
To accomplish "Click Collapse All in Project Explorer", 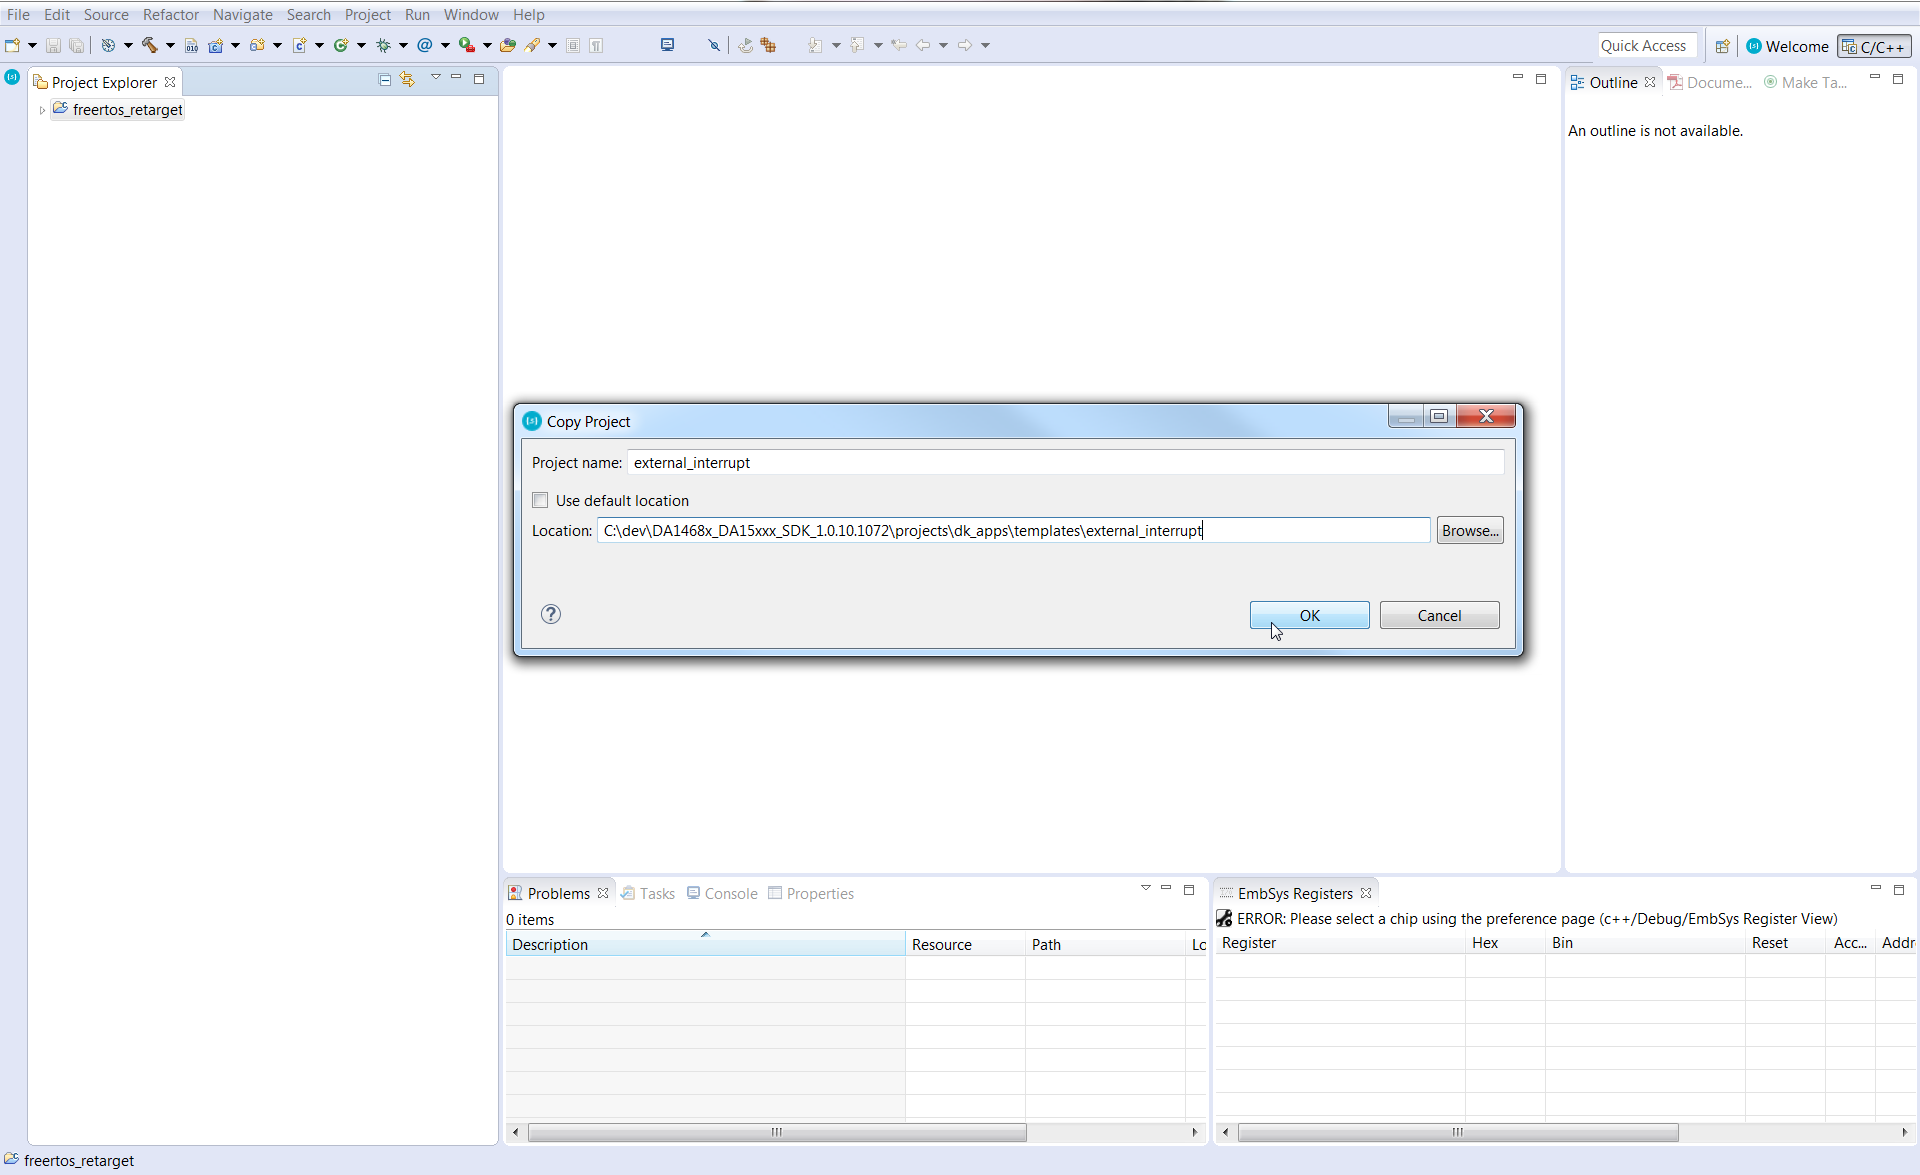I will [385, 80].
